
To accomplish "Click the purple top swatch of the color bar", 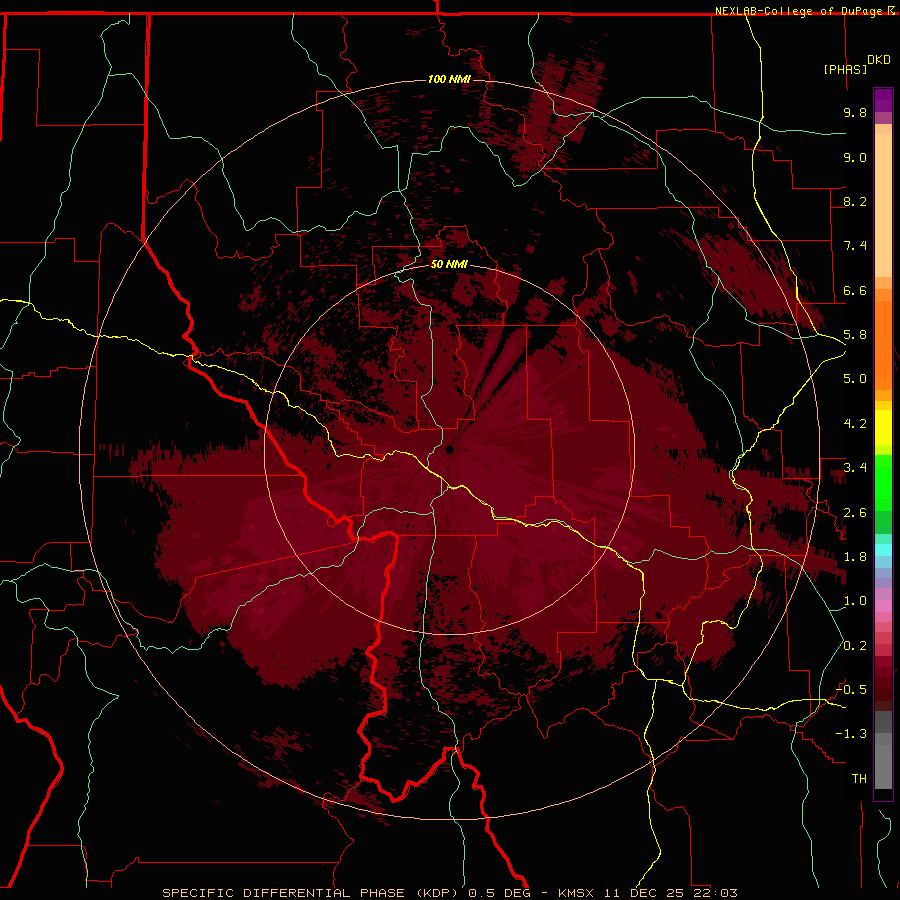I will (x=883, y=100).
